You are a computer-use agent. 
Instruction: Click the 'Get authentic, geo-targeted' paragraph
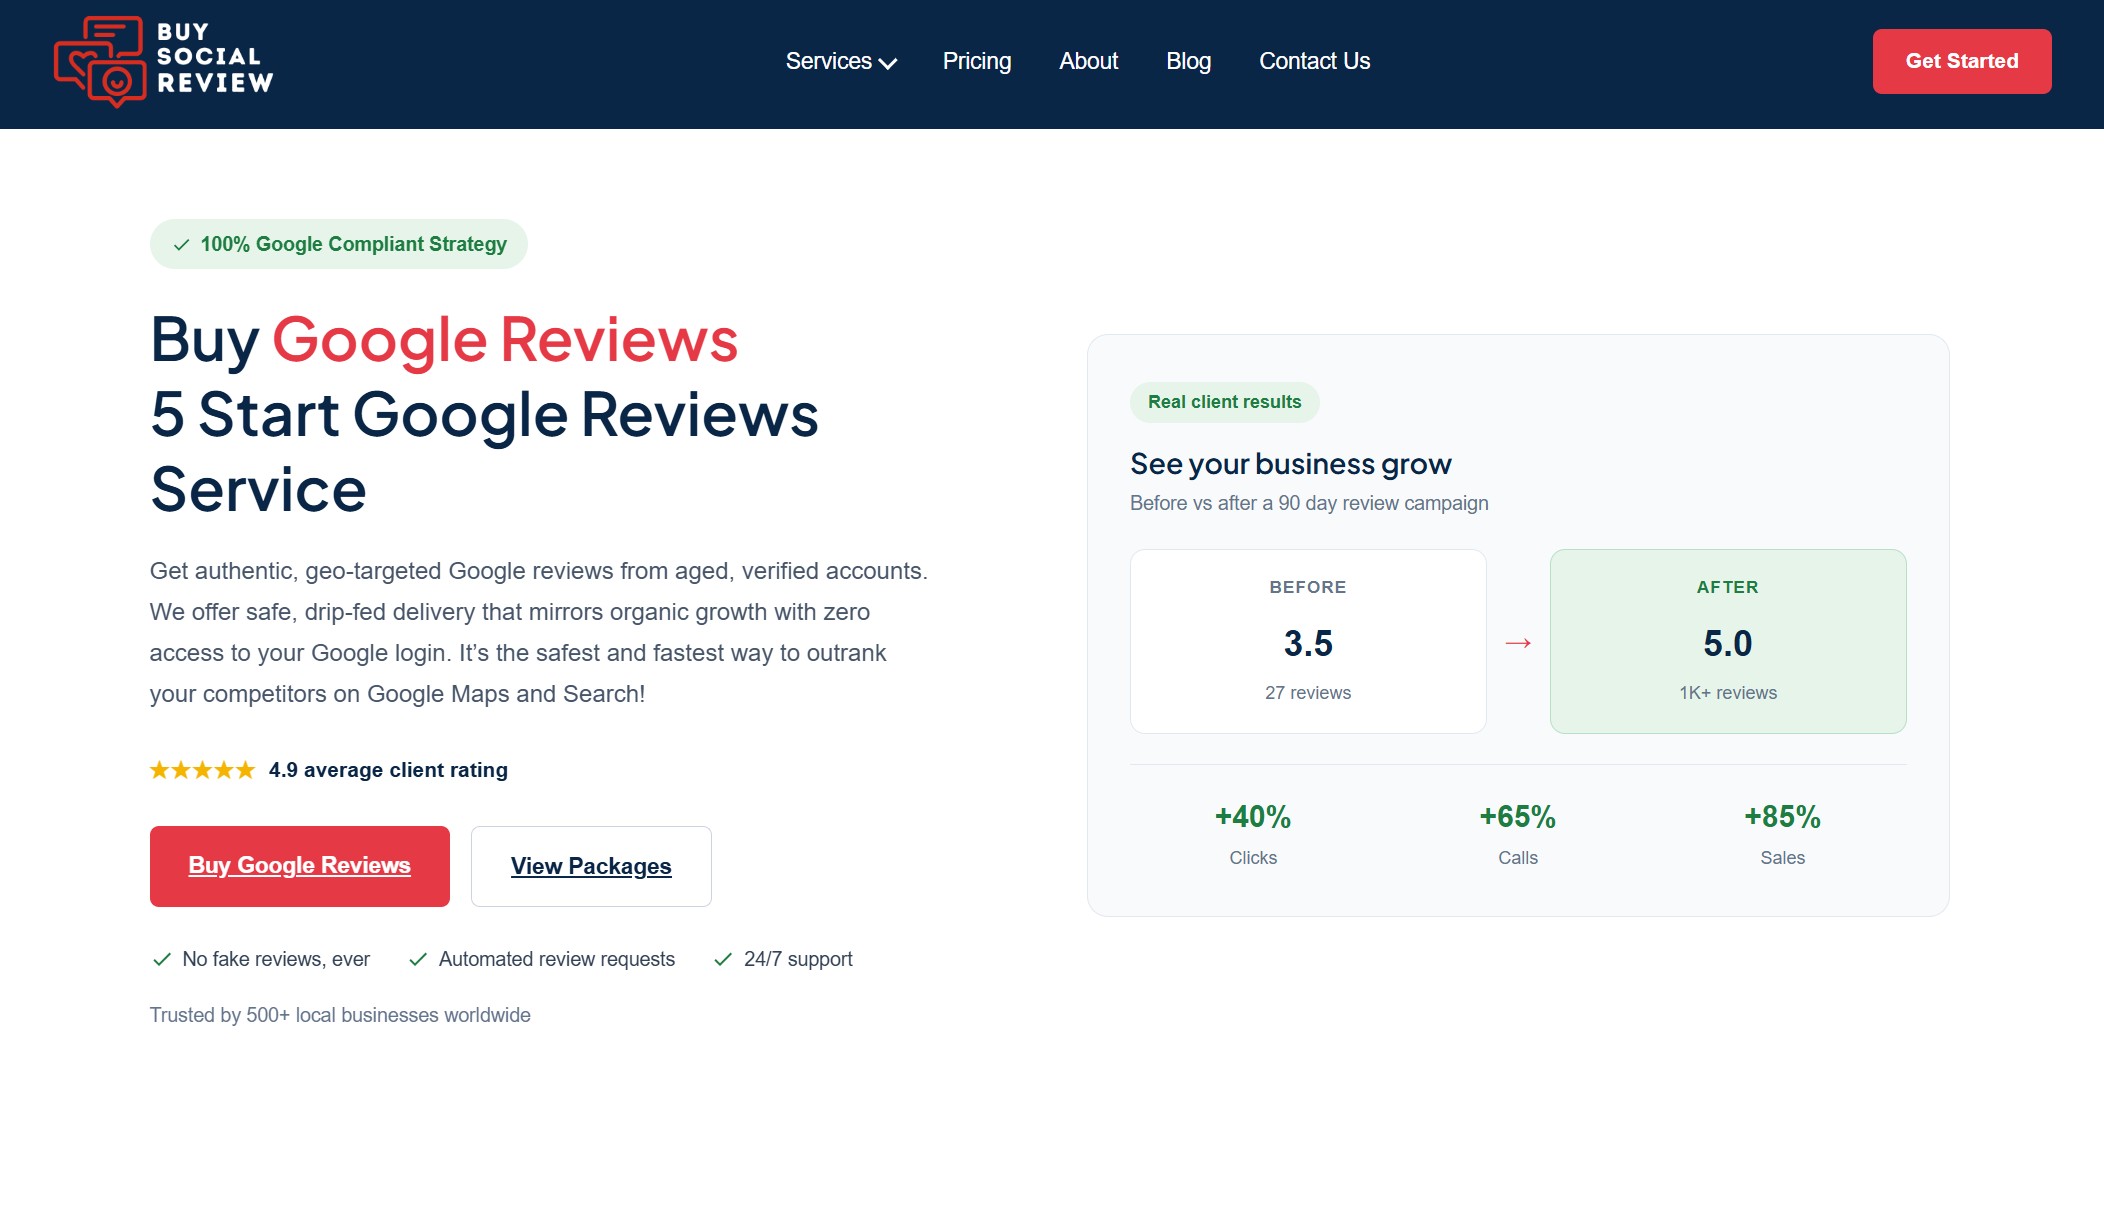[x=539, y=632]
